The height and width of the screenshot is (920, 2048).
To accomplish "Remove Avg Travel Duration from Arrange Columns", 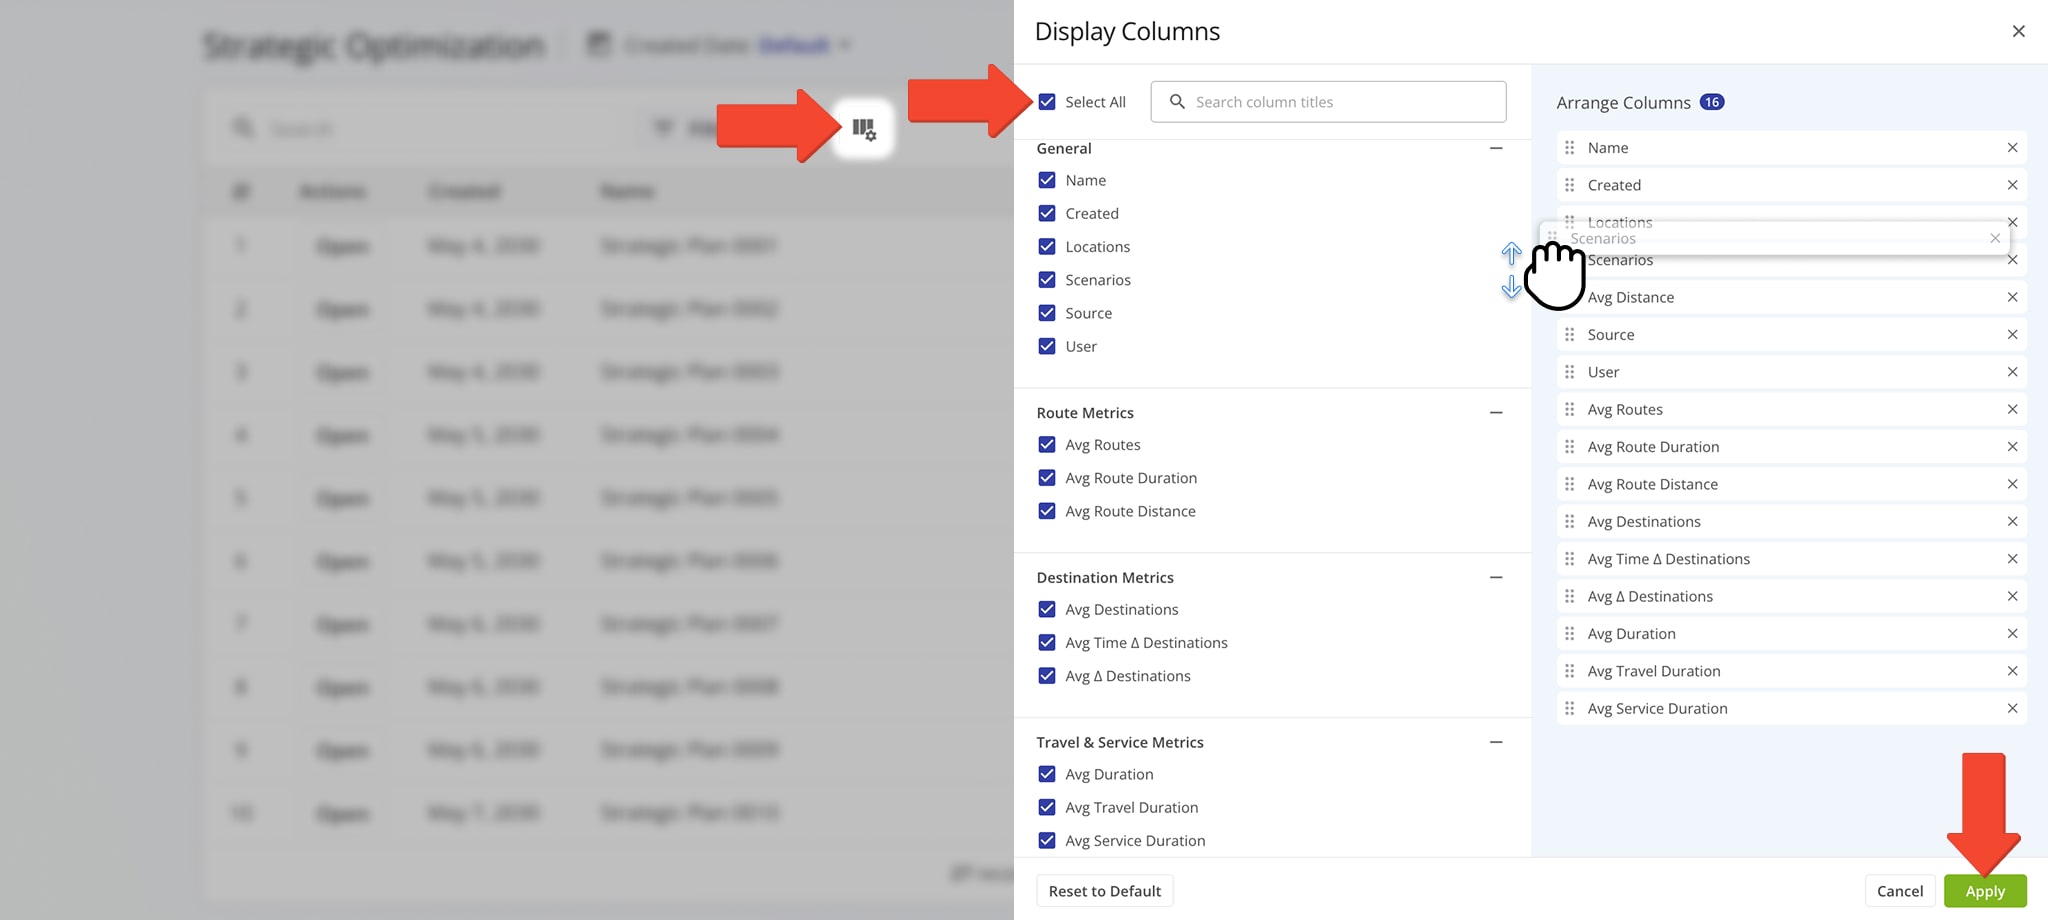I will coord(2012,671).
